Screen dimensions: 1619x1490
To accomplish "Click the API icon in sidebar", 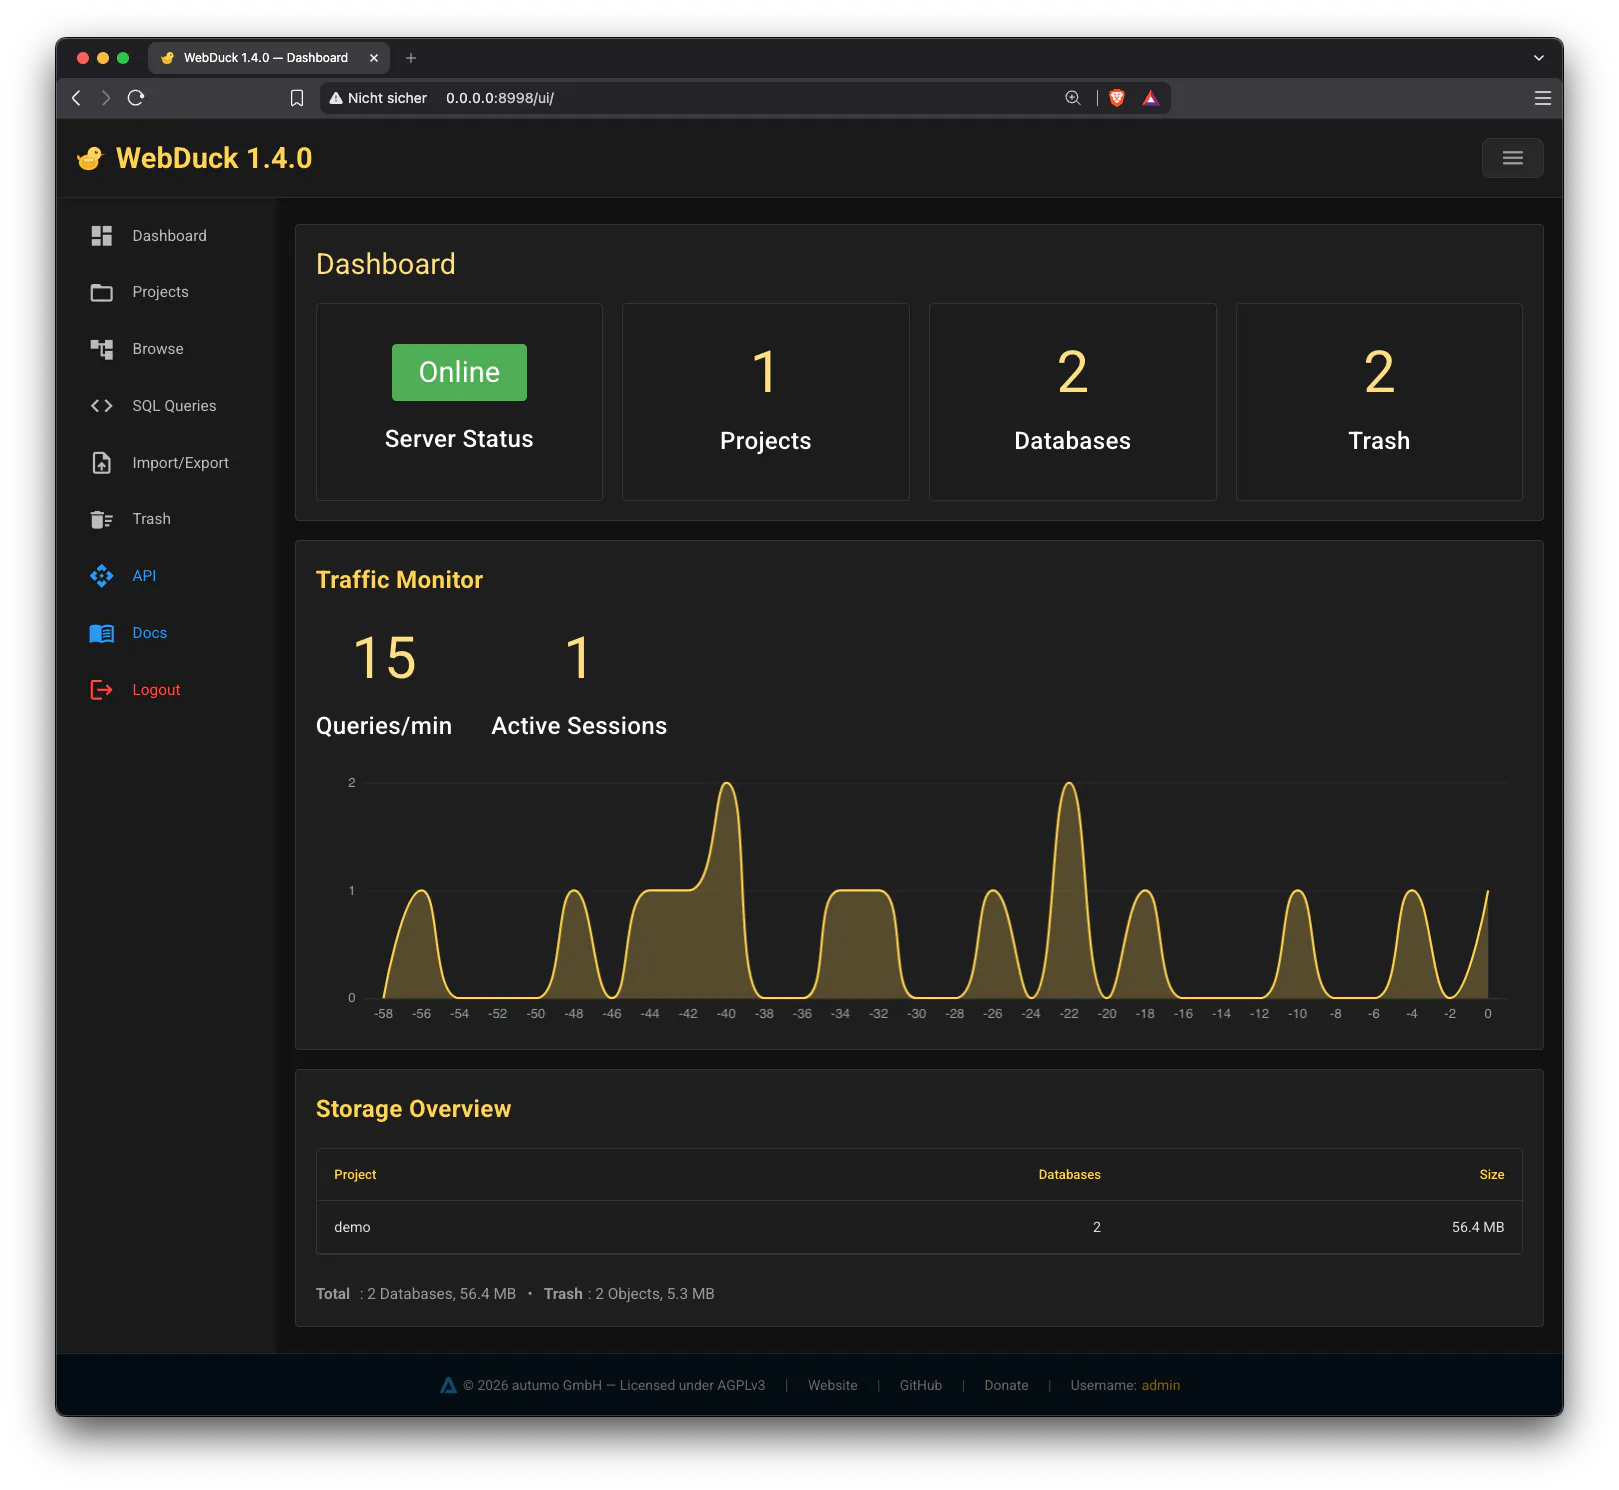I will [x=101, y=576].
